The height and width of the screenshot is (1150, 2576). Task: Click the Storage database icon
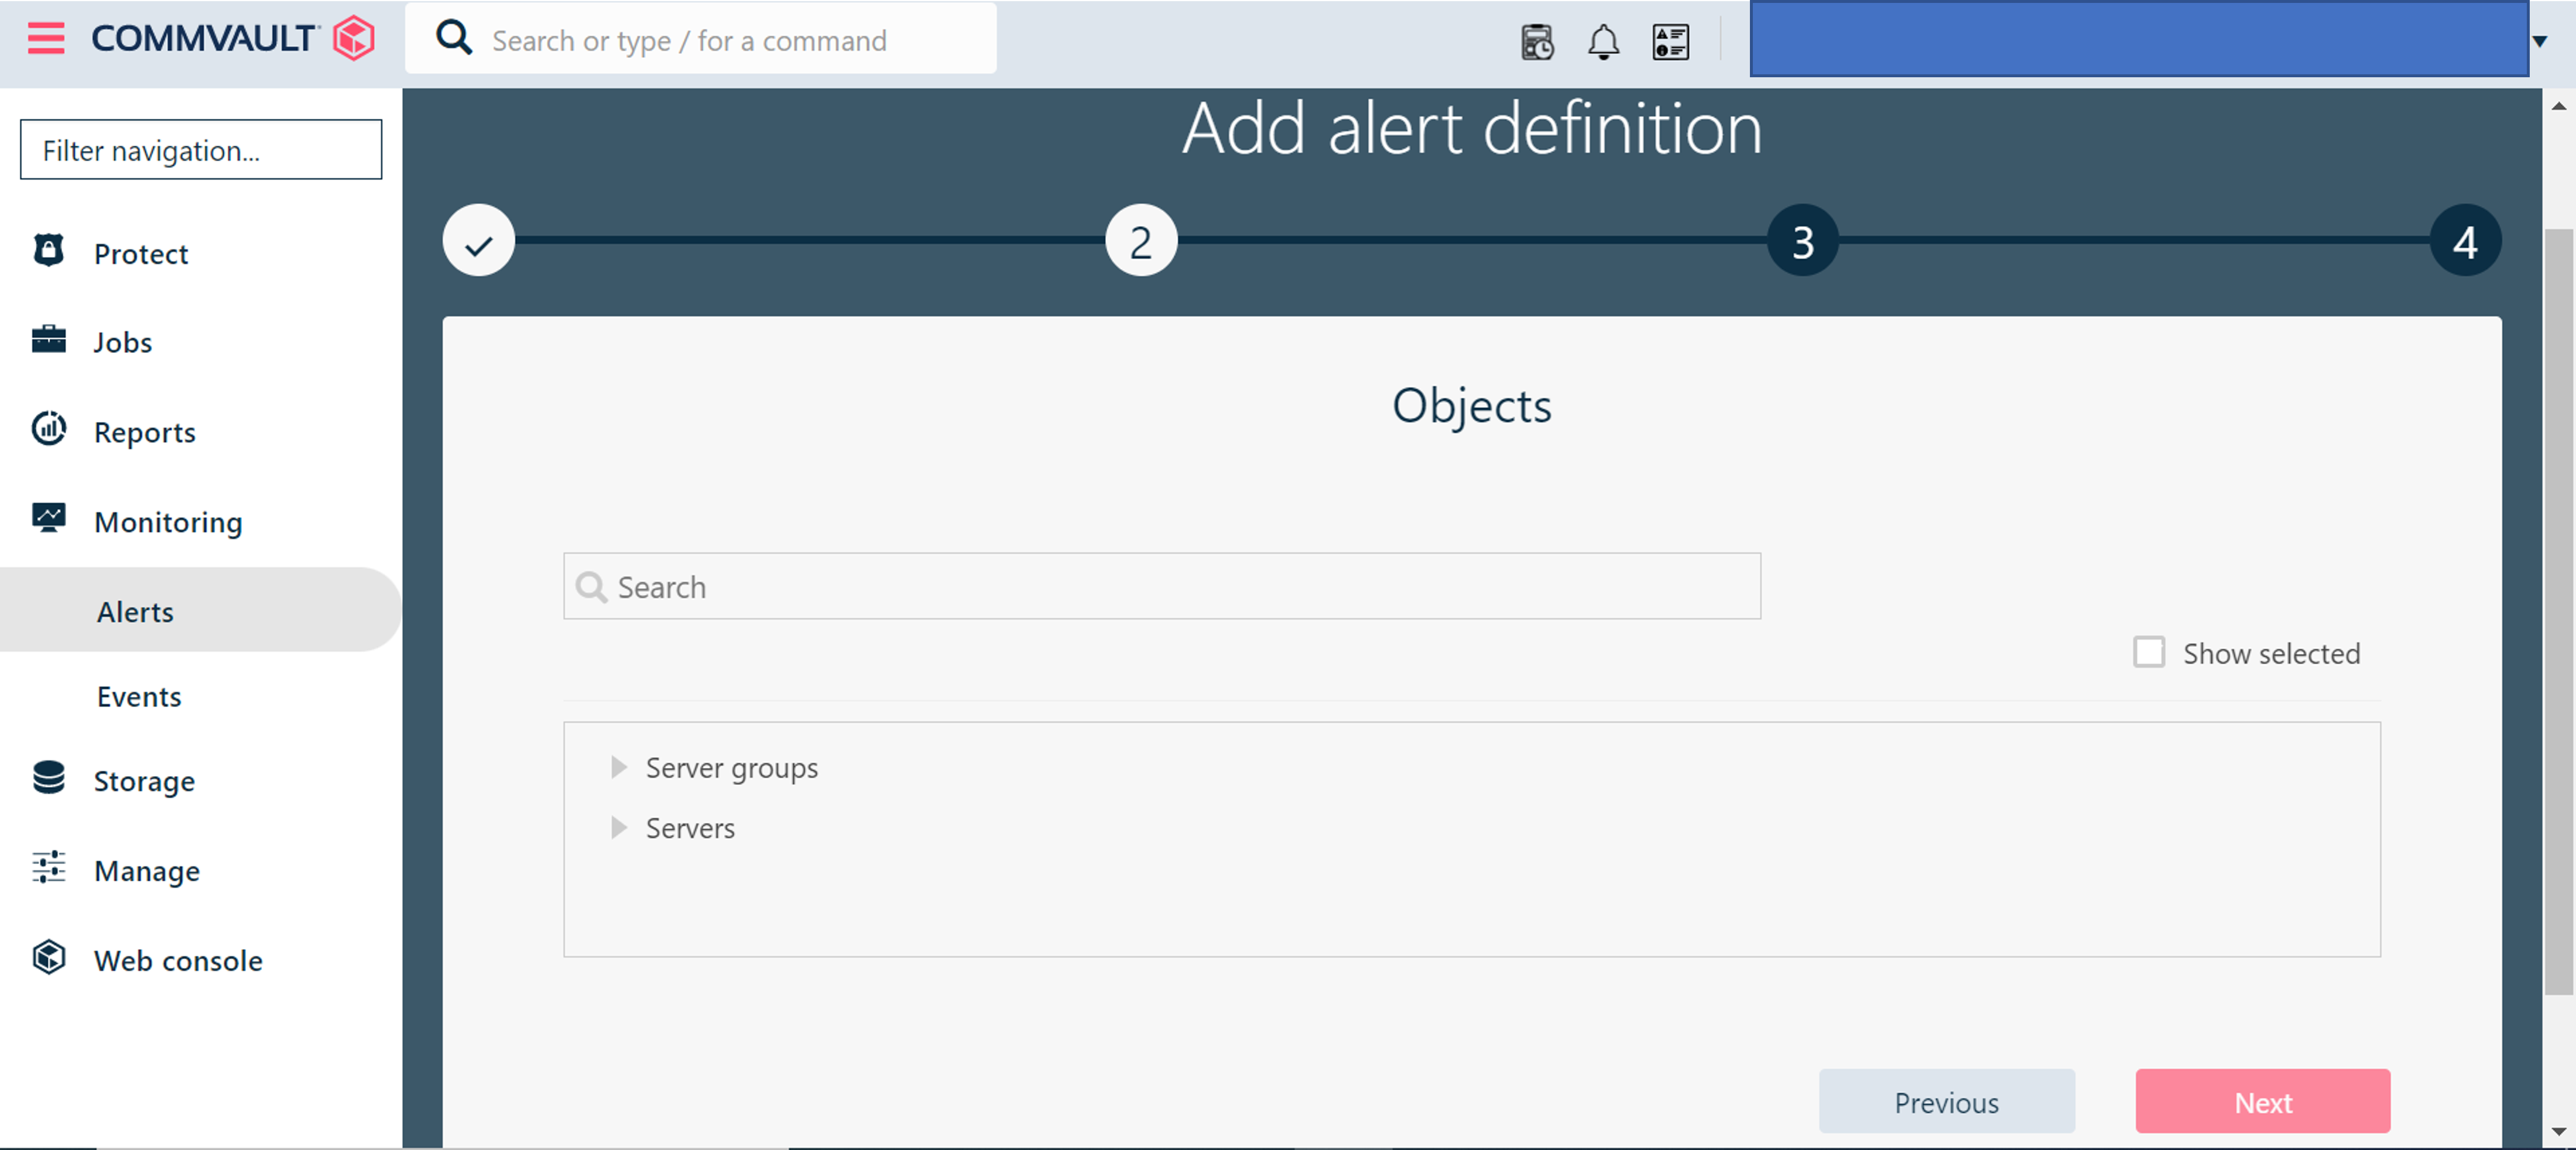[49, 779]
